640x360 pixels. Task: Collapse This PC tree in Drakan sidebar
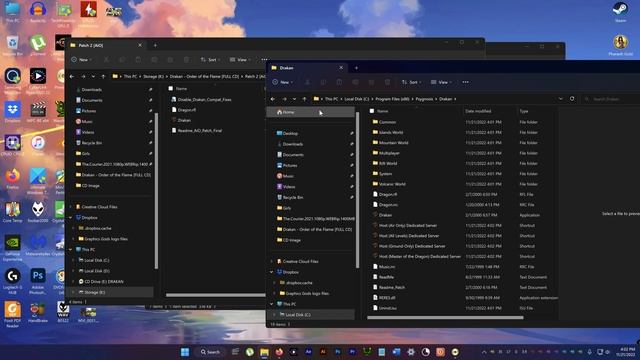[271, 304]
